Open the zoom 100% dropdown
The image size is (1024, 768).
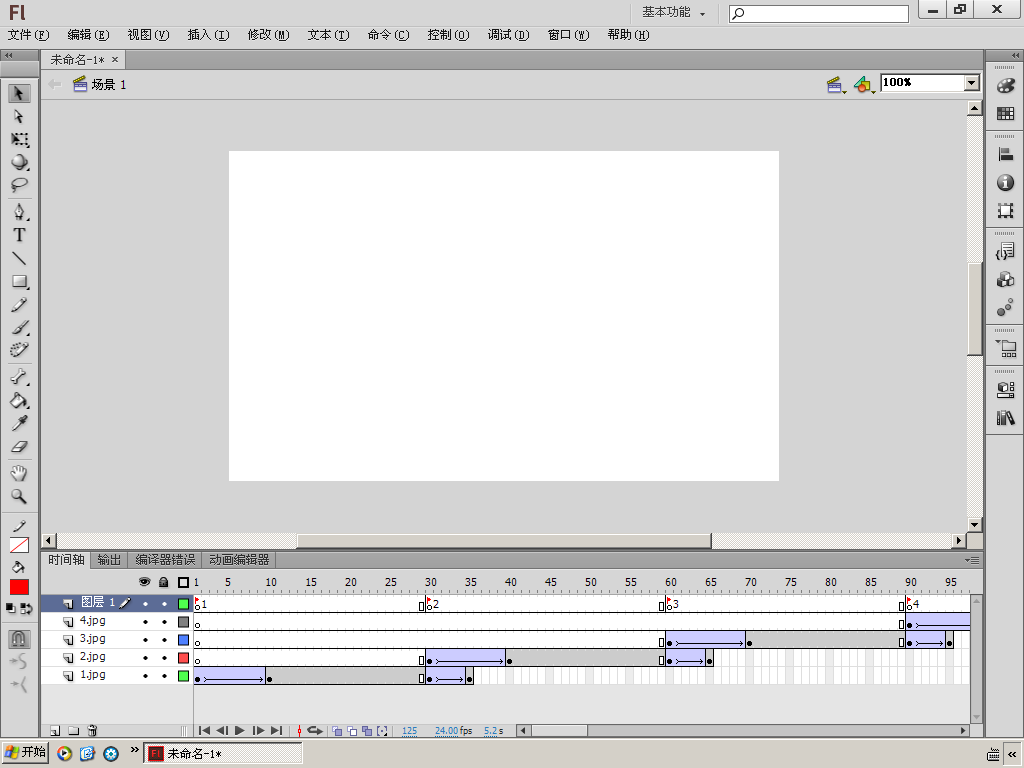(x=971, y=82)
